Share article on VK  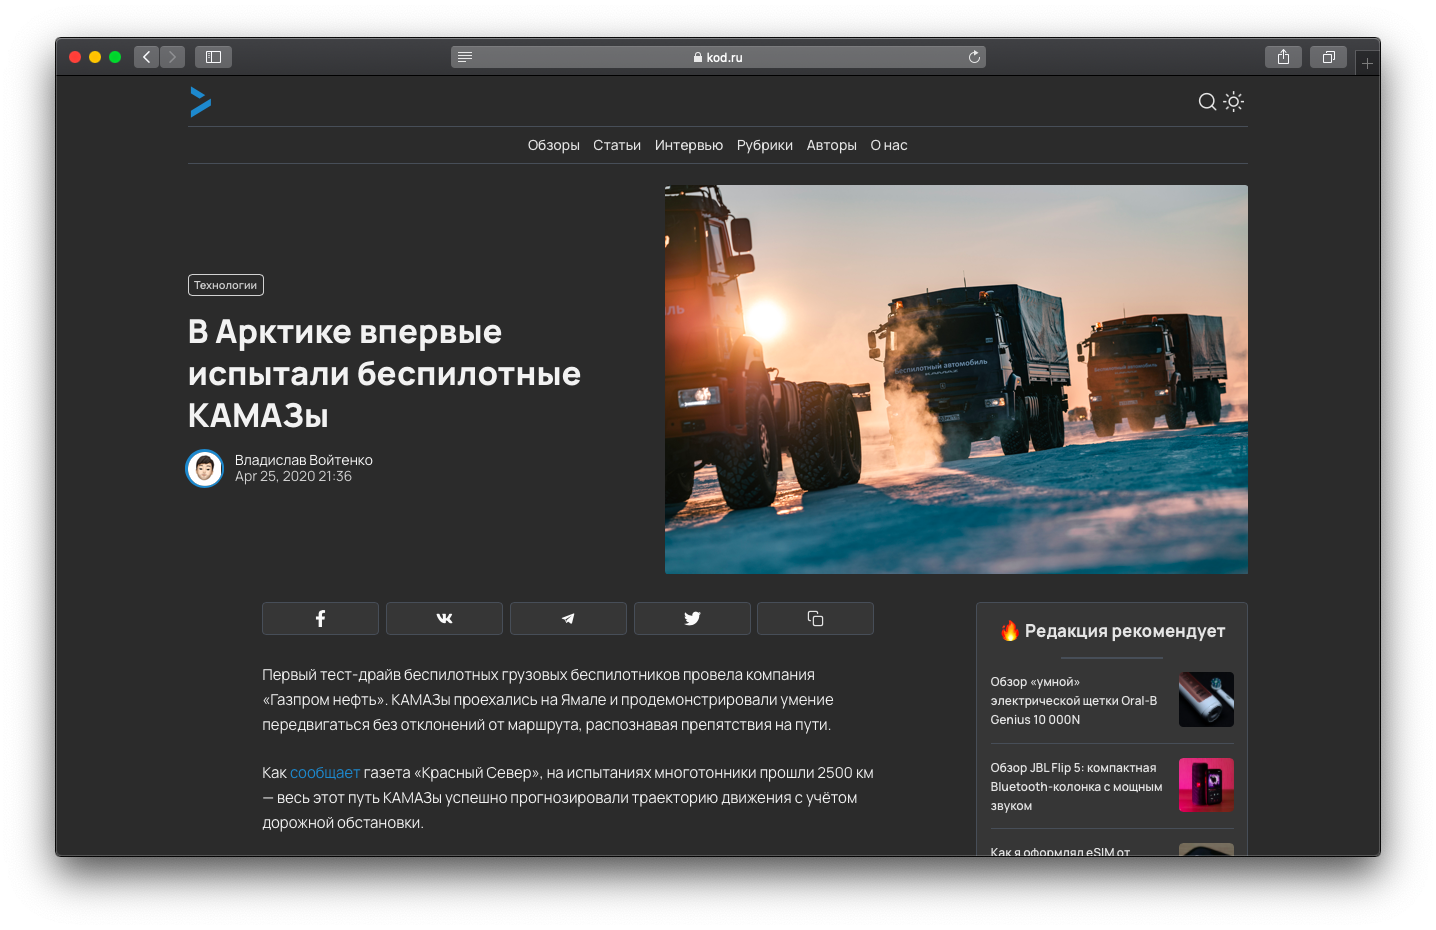point(444,618)
